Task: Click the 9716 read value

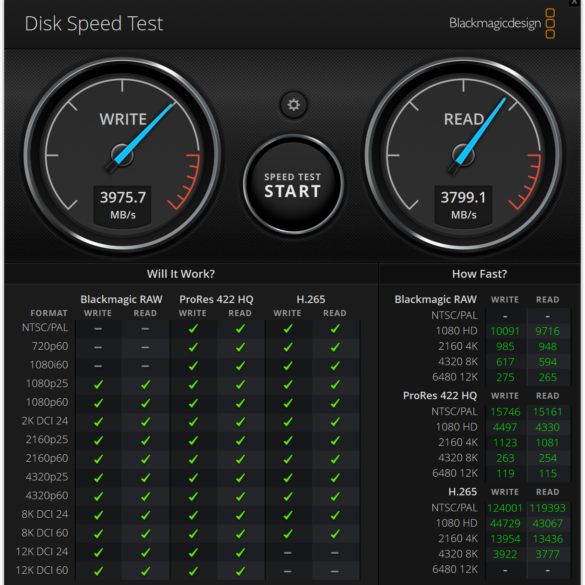Action: point(547,331)
